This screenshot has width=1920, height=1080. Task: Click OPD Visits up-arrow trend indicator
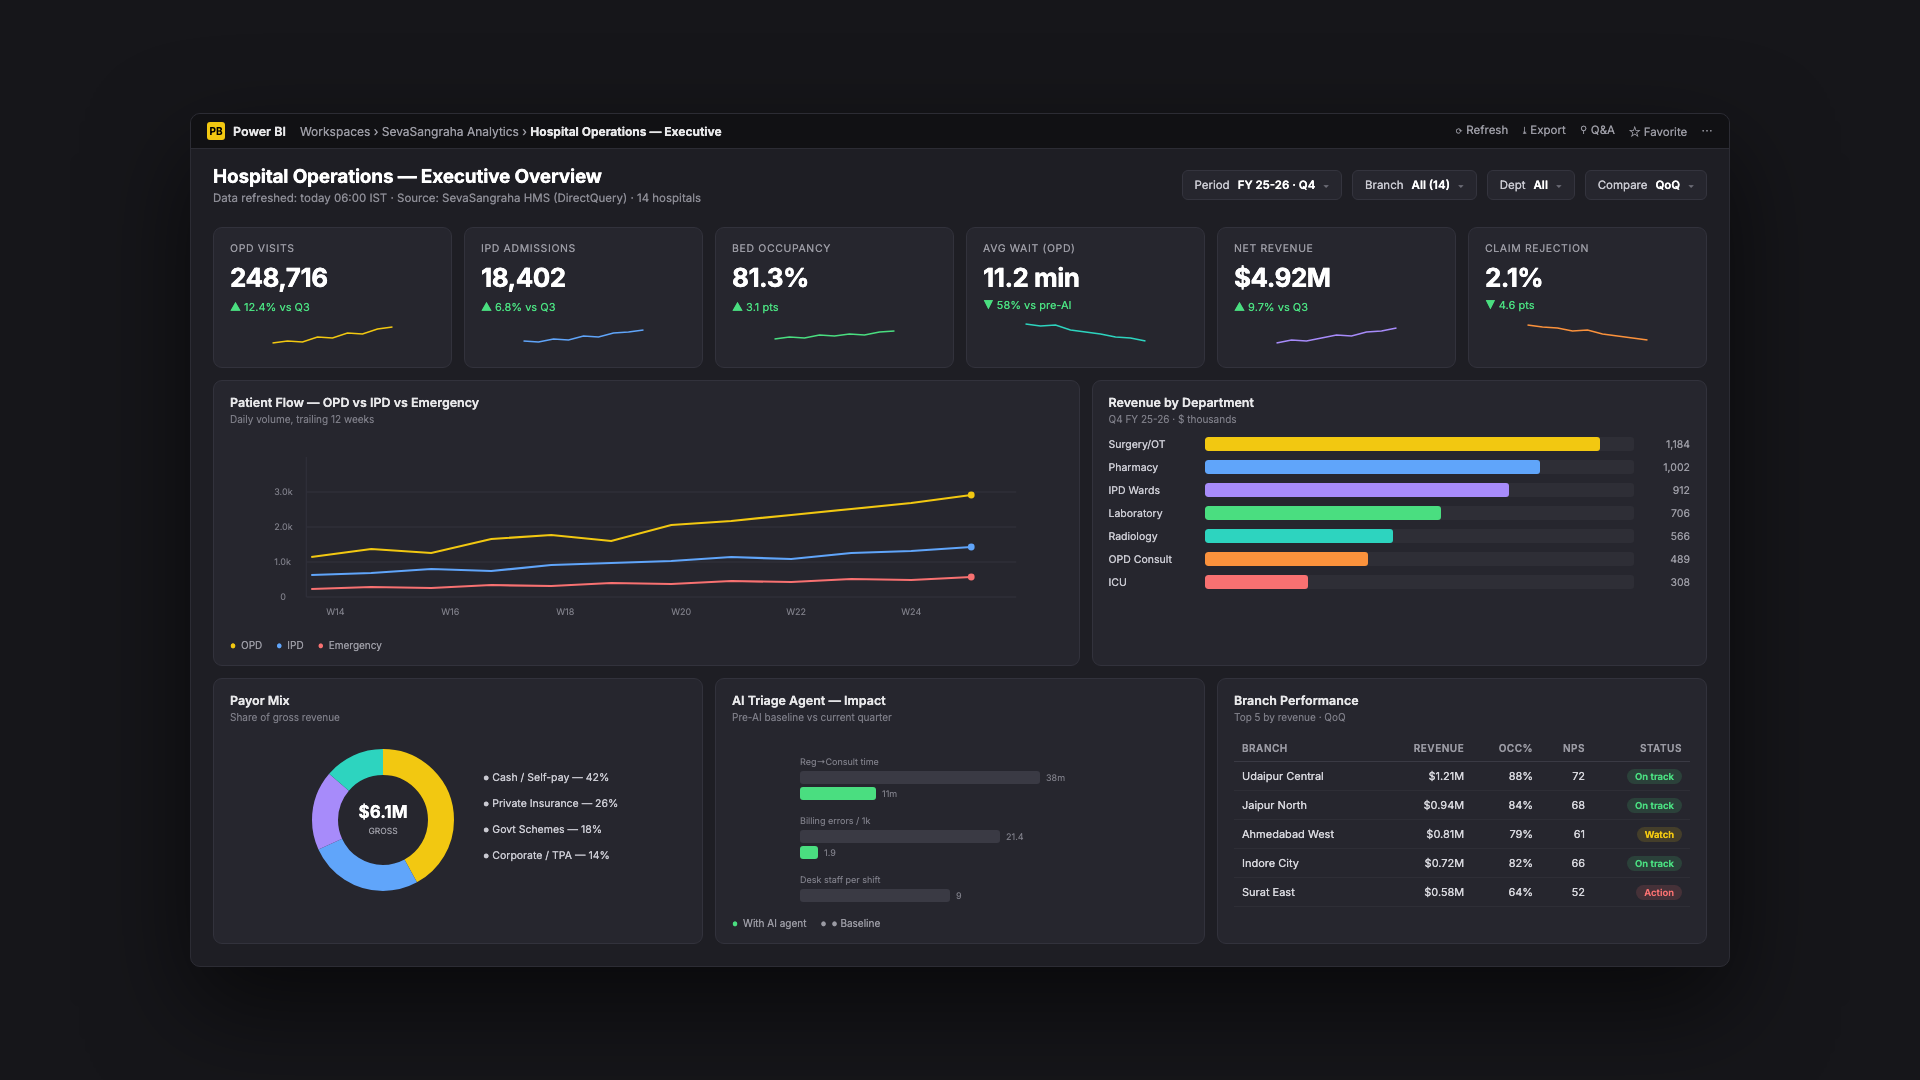click(236, 307)
